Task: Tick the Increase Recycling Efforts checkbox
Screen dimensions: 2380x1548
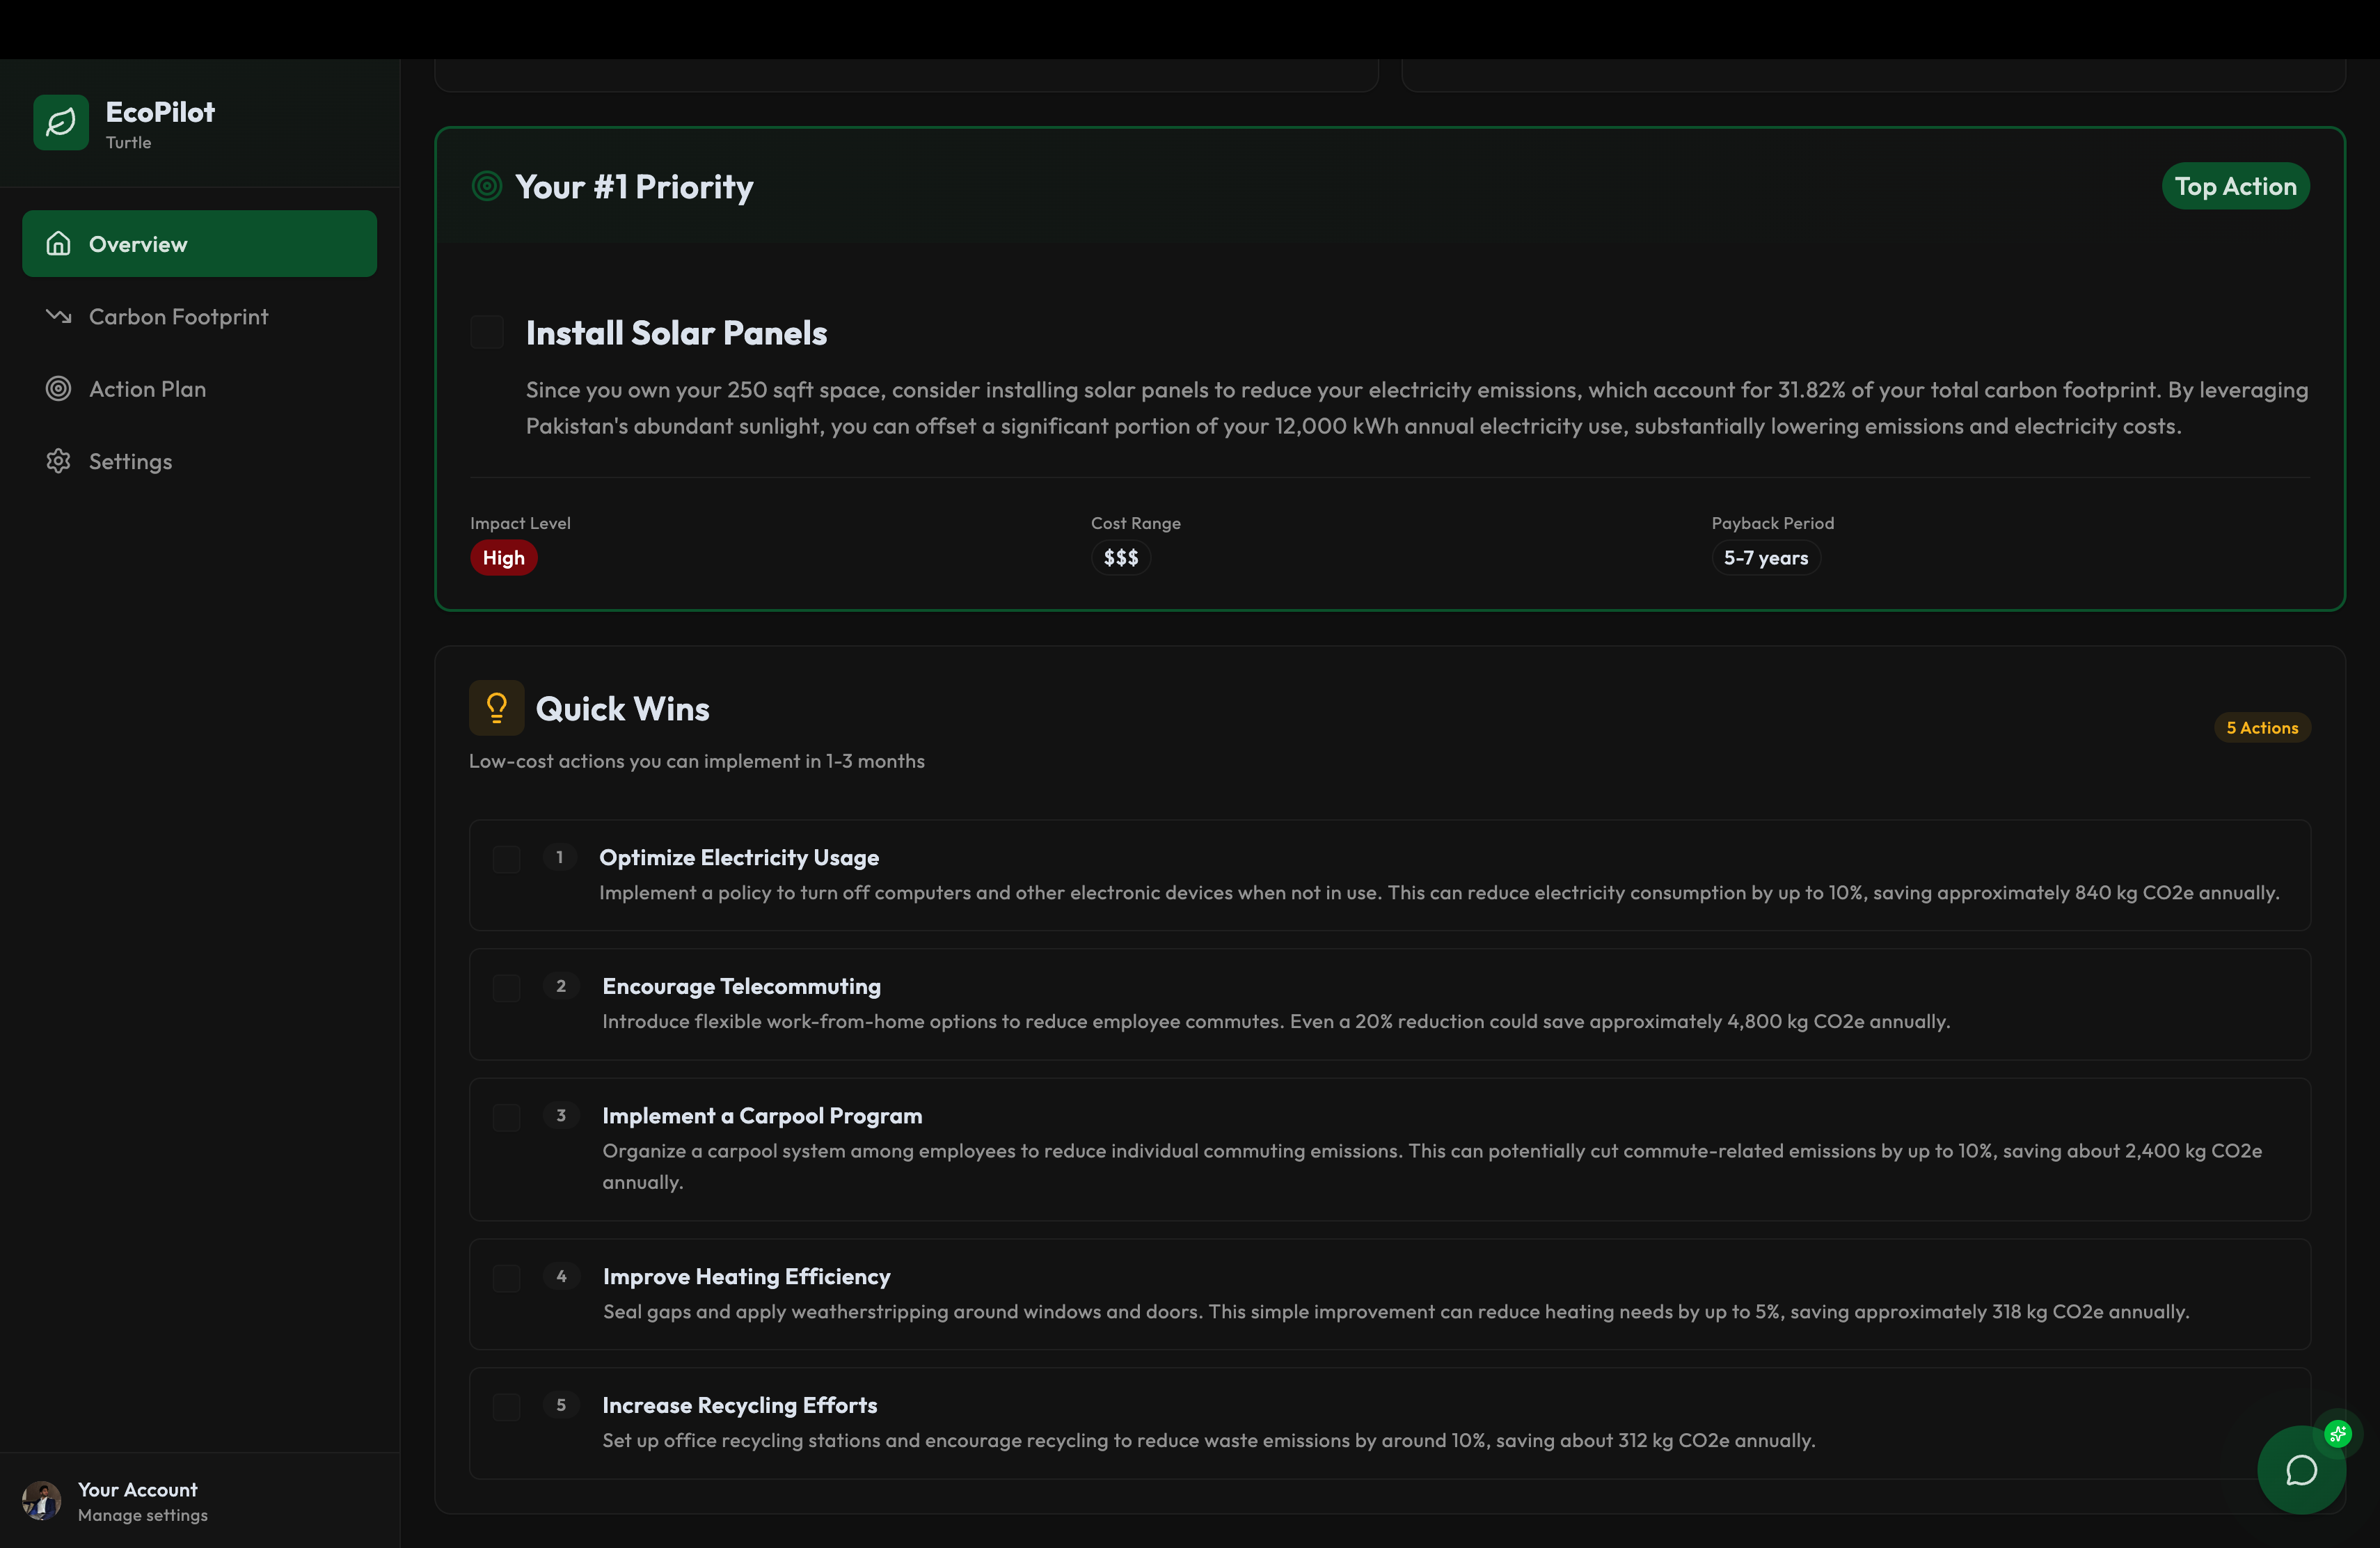Action: tap(507, 1407)
